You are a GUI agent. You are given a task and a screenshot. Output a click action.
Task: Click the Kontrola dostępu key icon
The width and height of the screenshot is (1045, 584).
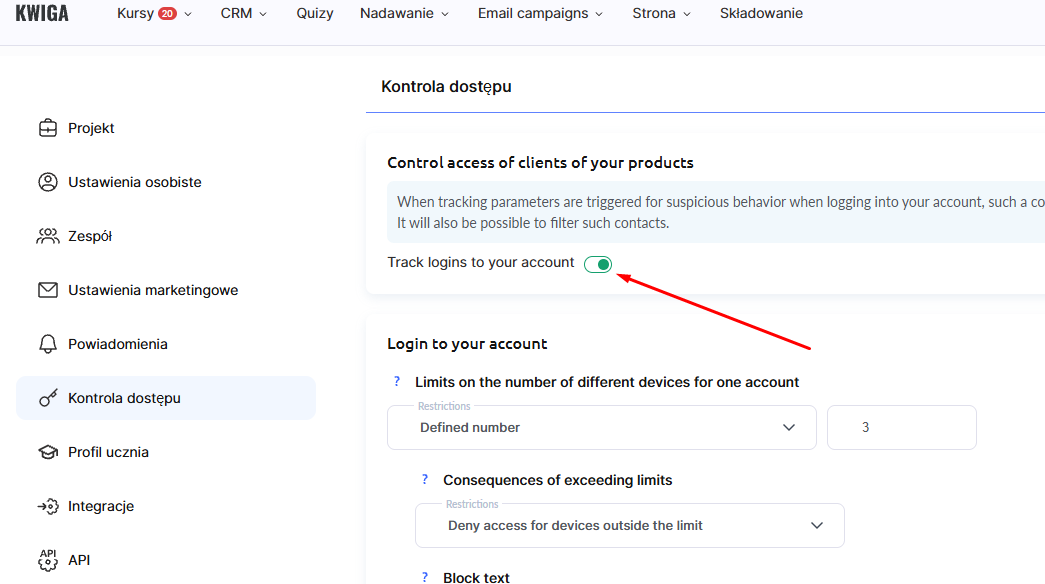coord(47,398)
